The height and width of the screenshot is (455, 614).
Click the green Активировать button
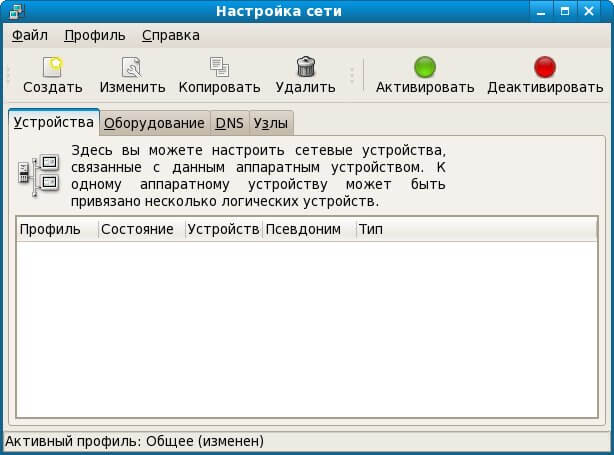click(x=425, y=68)
